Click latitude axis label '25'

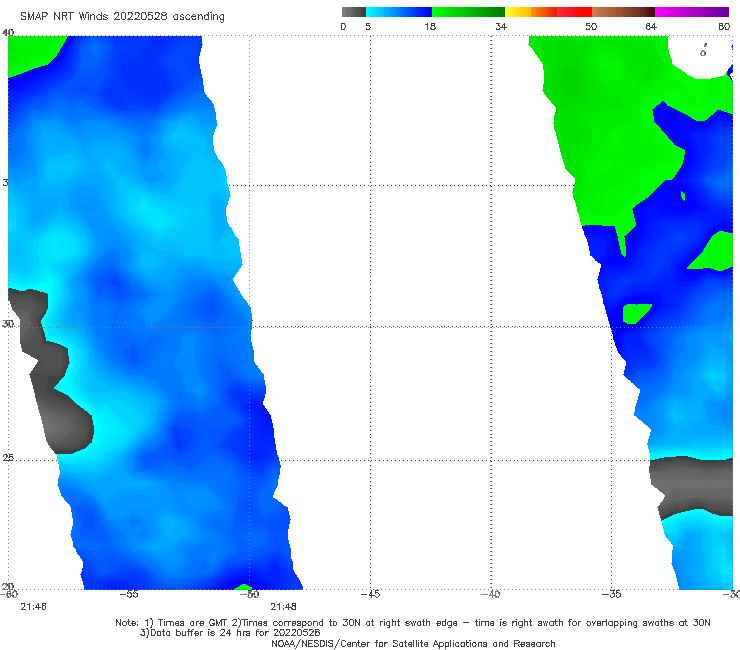pos(8,458)
